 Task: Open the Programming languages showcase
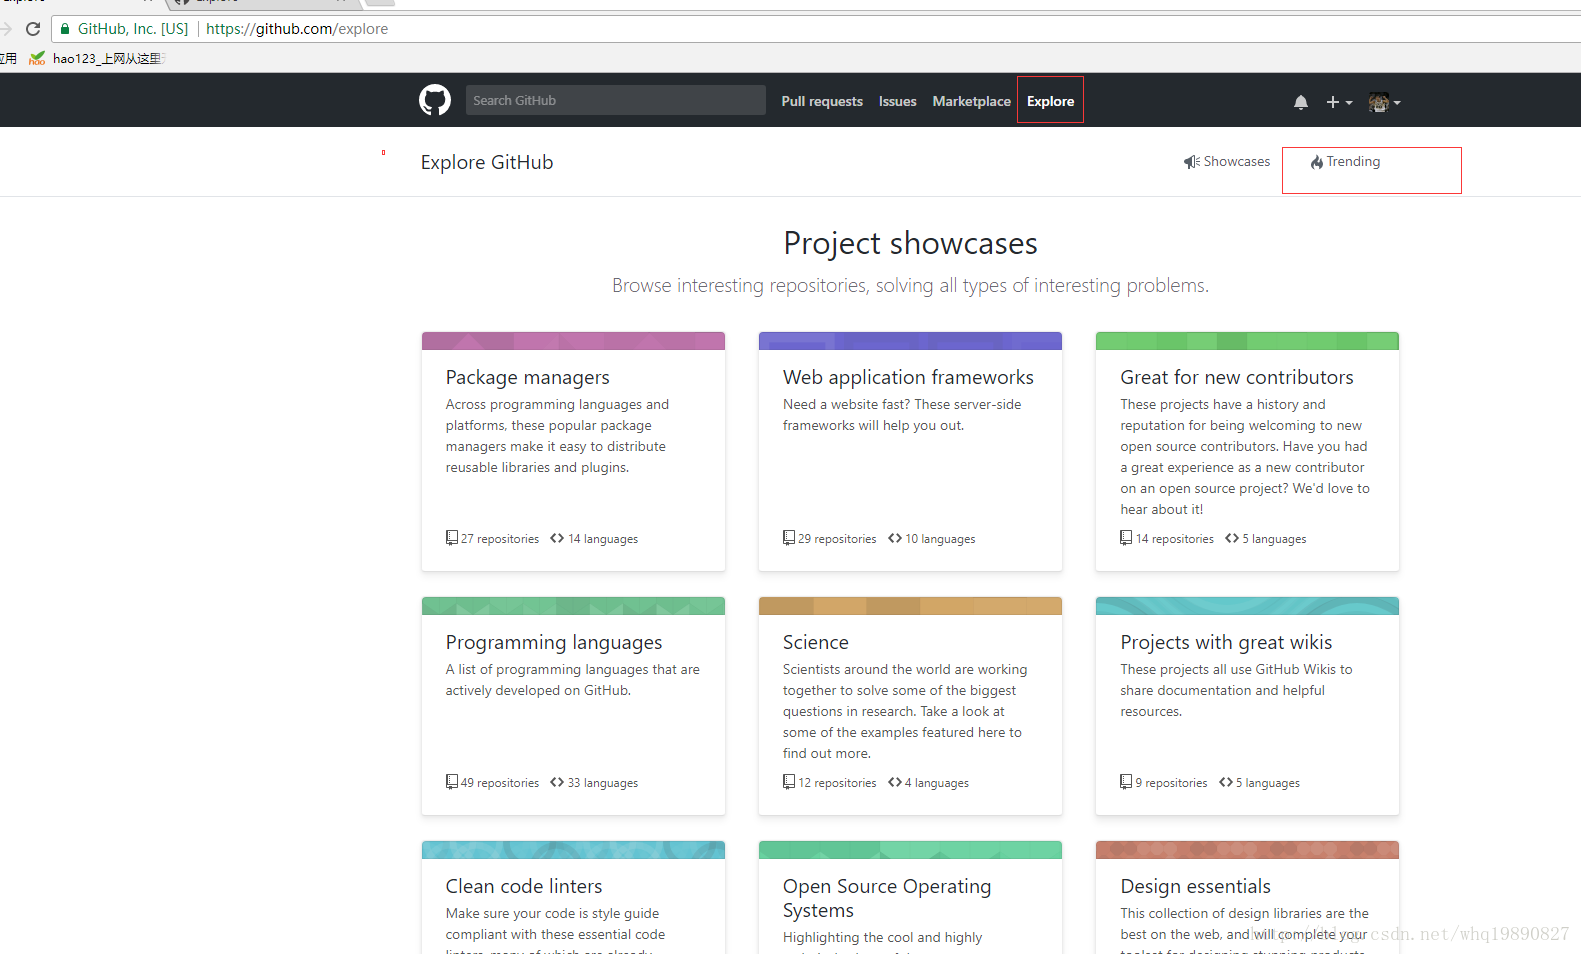(554, 642)
